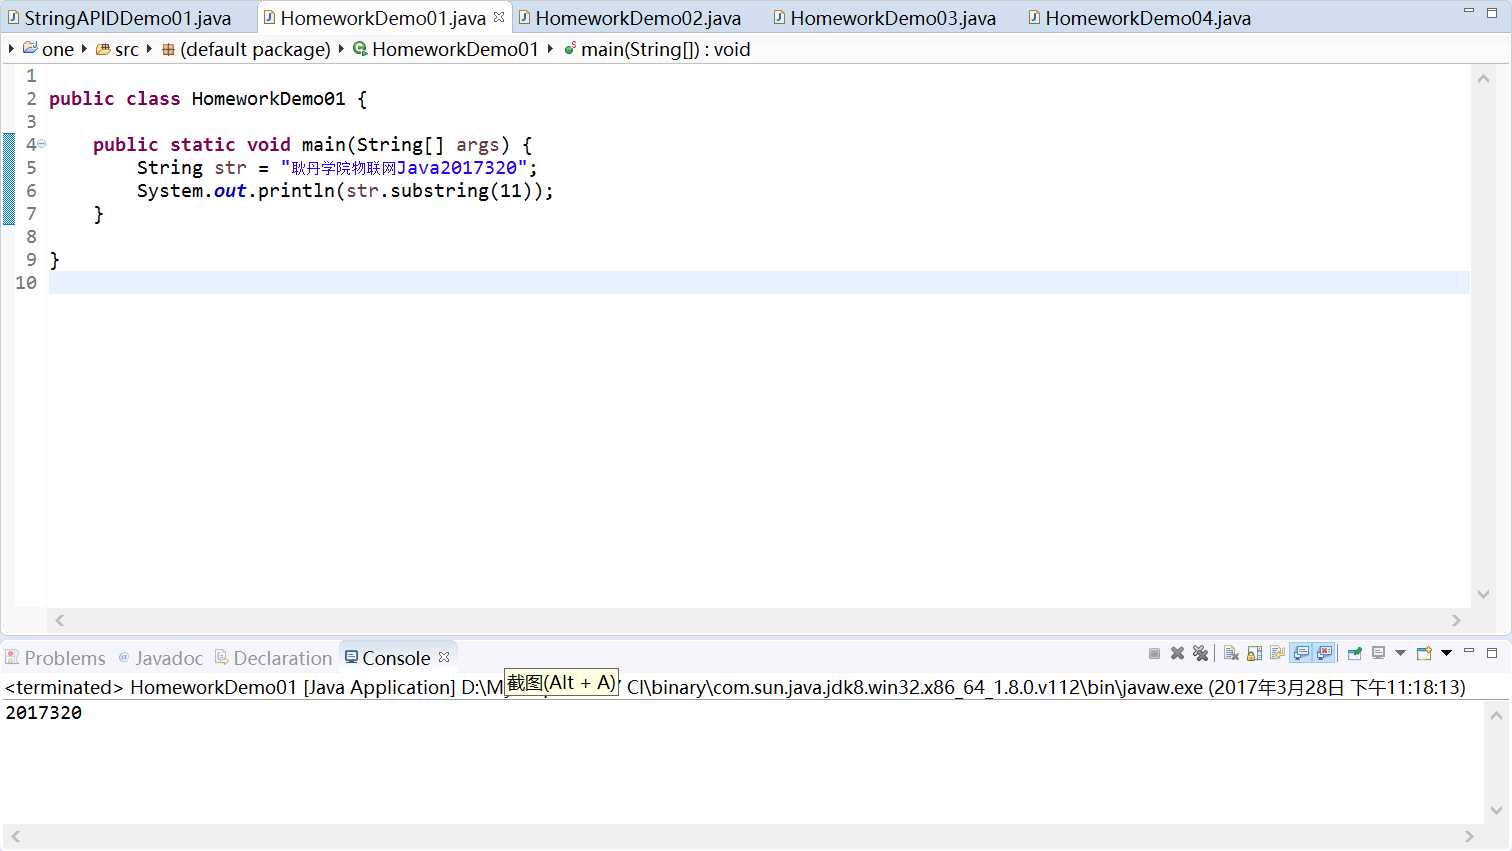
Task: Select the HomeworkDemo01.java tab
Action: coord(383,18)
